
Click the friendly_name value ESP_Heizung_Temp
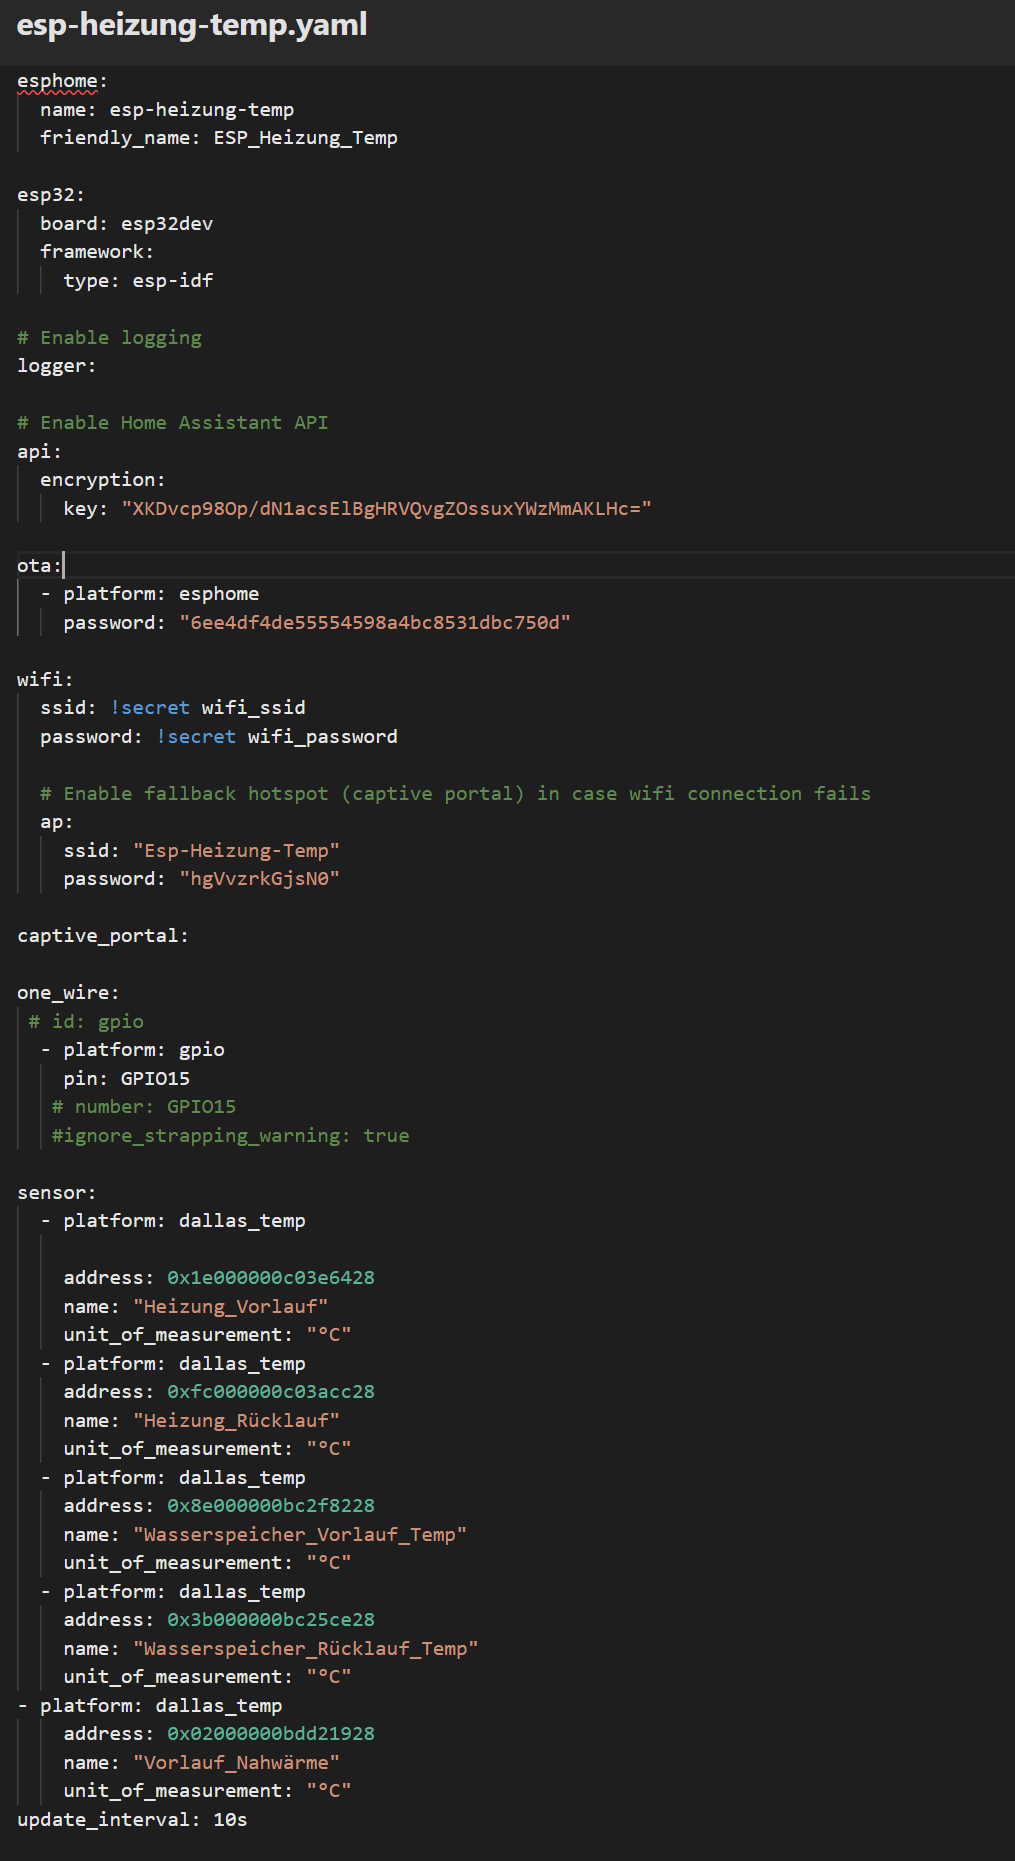tap(305, 138)
